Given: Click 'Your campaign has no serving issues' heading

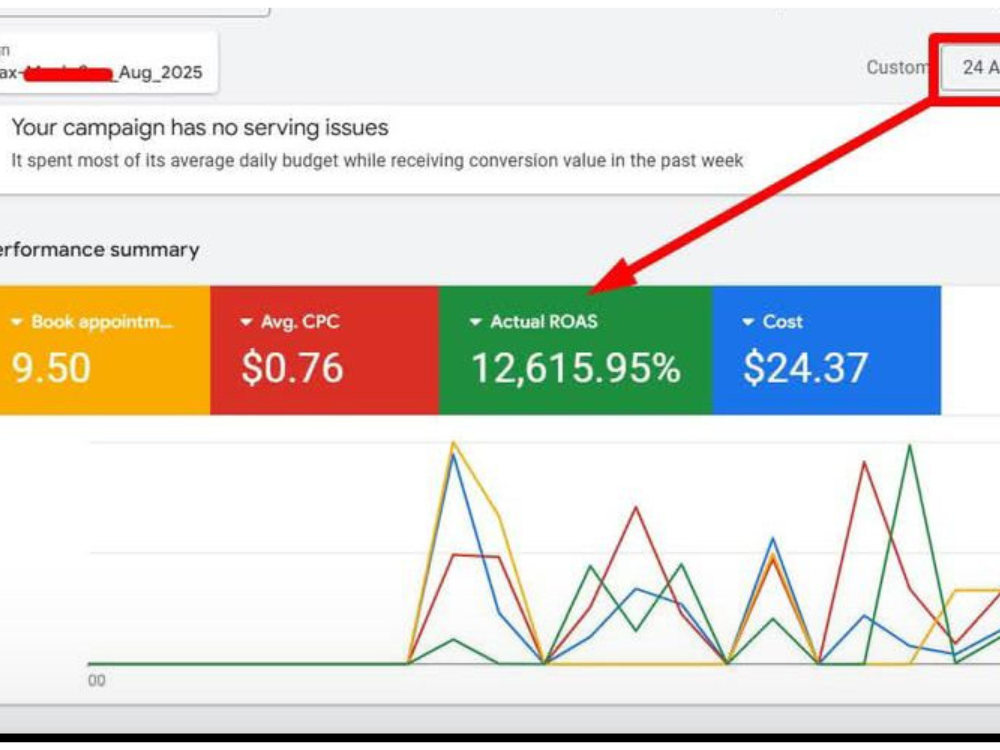Looking at the screenshot, I should click(x=200, y=128).
